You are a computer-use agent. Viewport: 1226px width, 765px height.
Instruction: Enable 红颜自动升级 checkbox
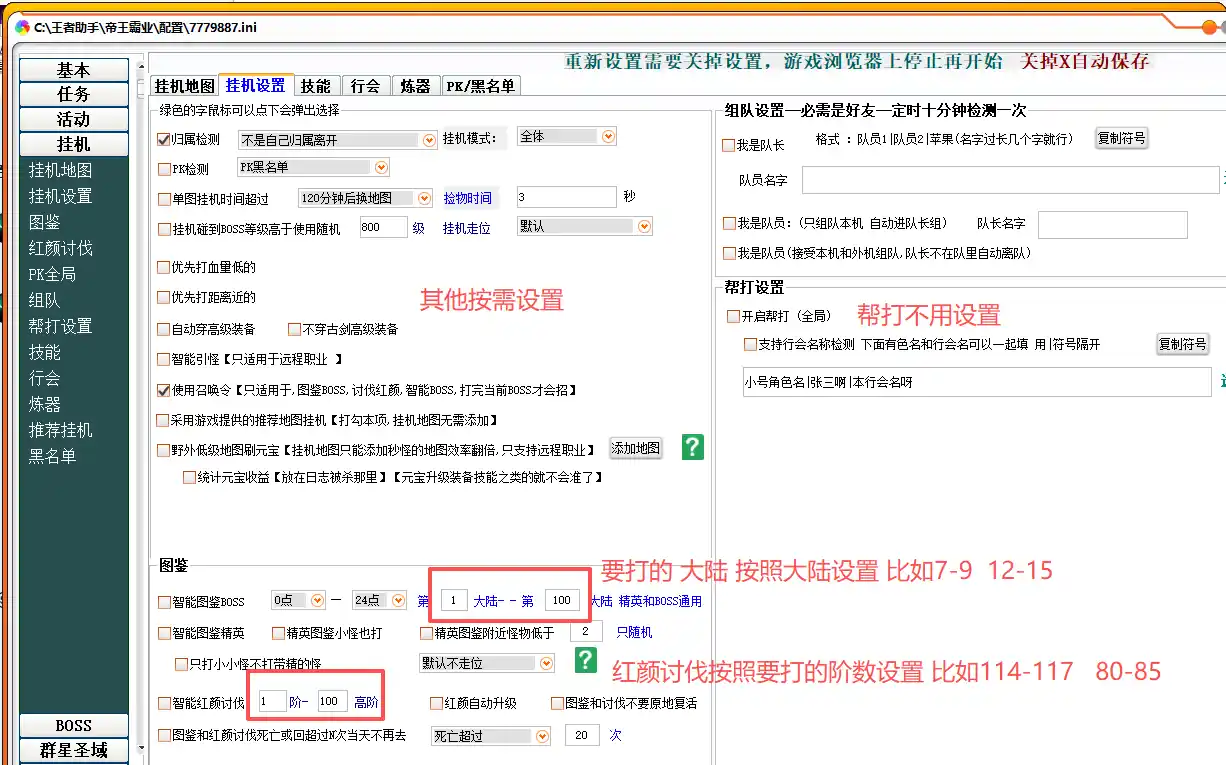(436, 703)
